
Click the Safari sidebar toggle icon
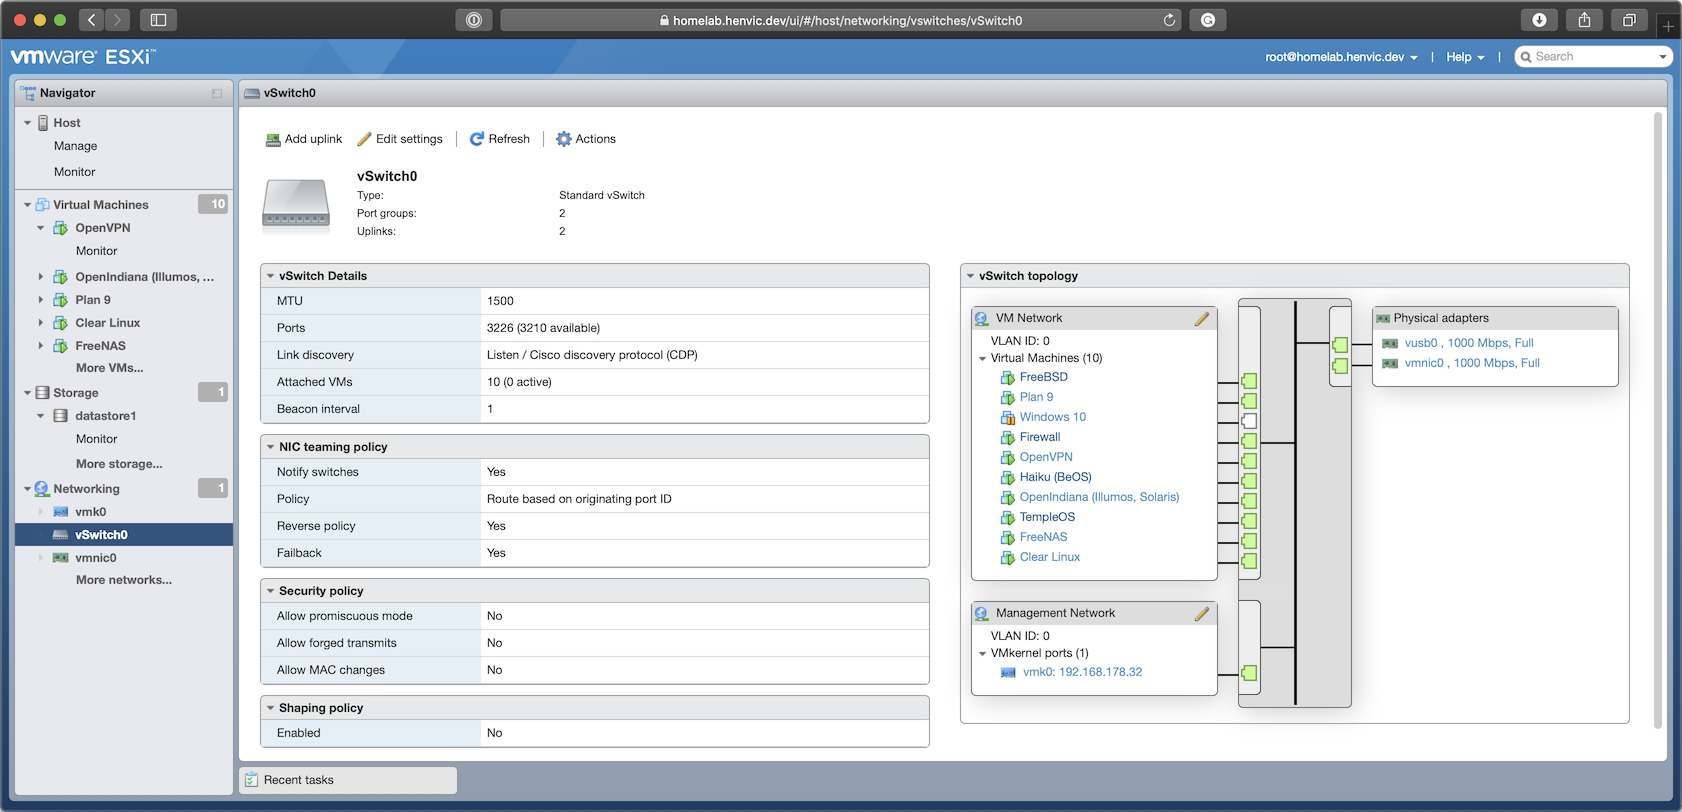[158, 20]
